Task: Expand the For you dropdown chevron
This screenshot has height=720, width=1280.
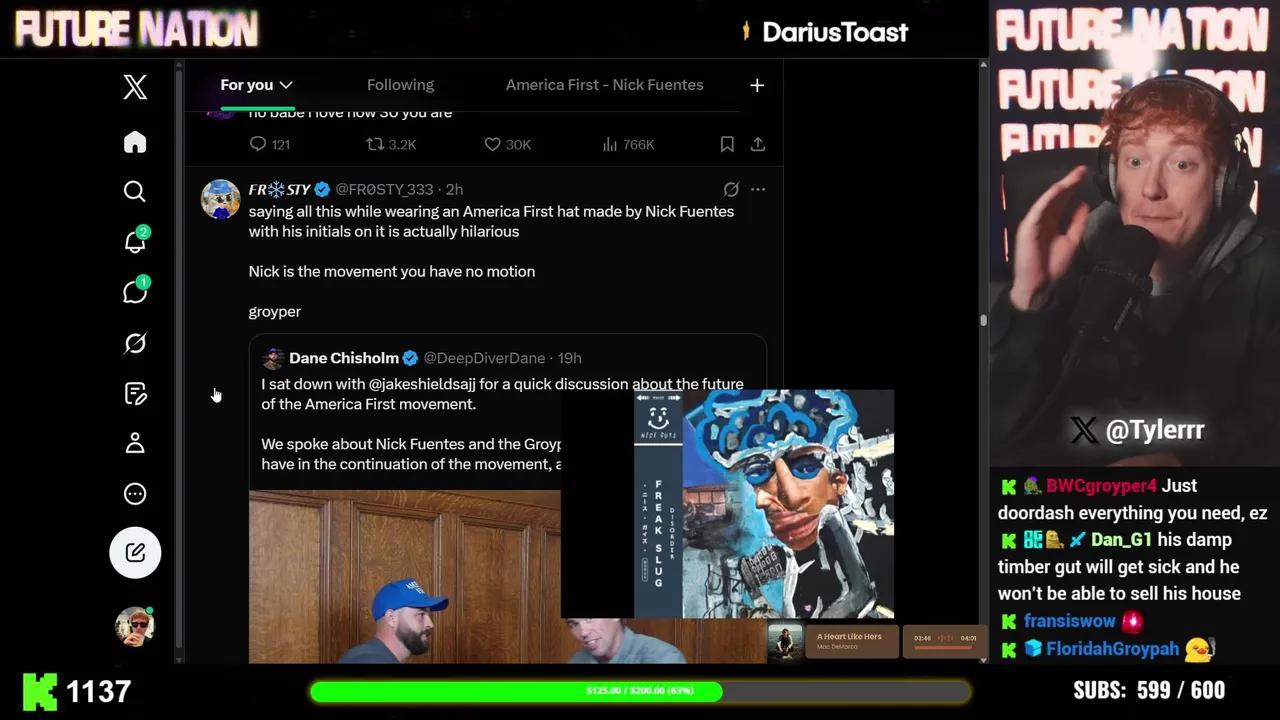Action: [286, 85]
